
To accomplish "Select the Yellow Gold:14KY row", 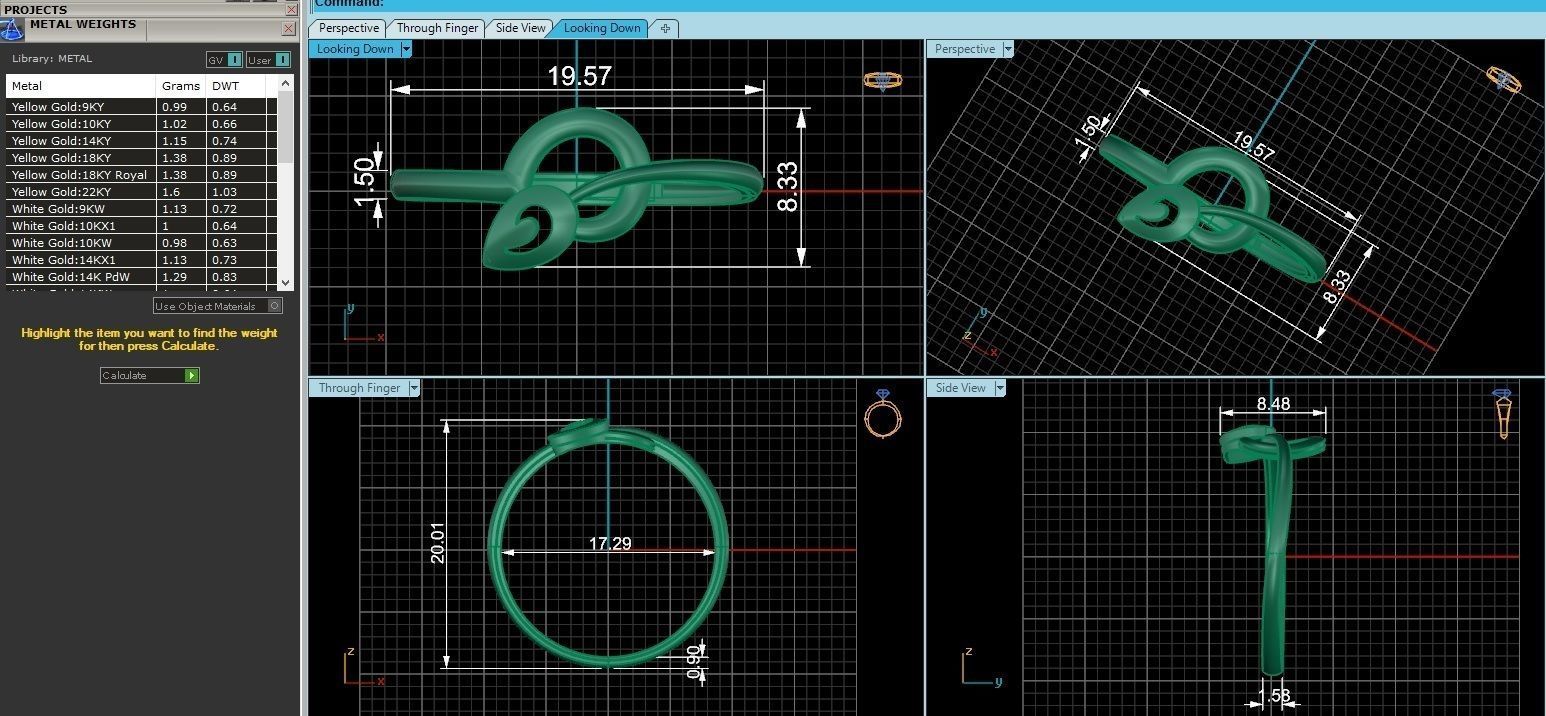I will pos(142,141).
